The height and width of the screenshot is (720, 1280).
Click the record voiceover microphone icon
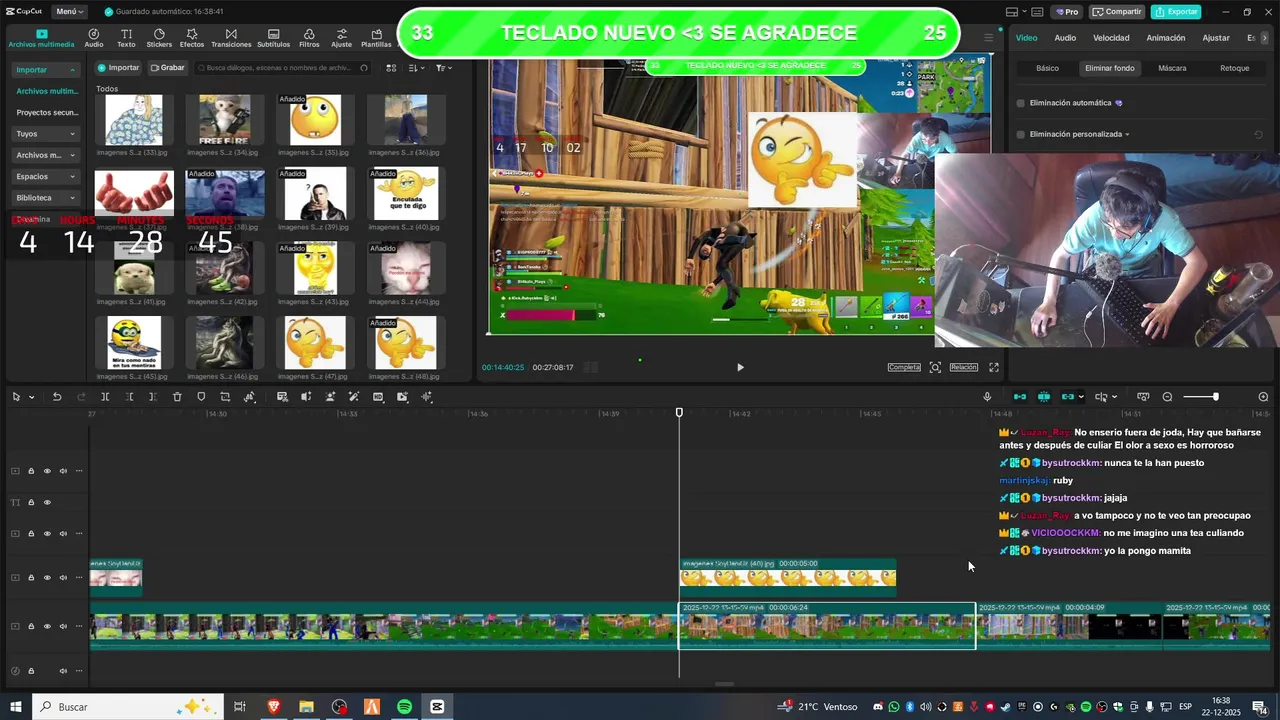click(987, 397)
